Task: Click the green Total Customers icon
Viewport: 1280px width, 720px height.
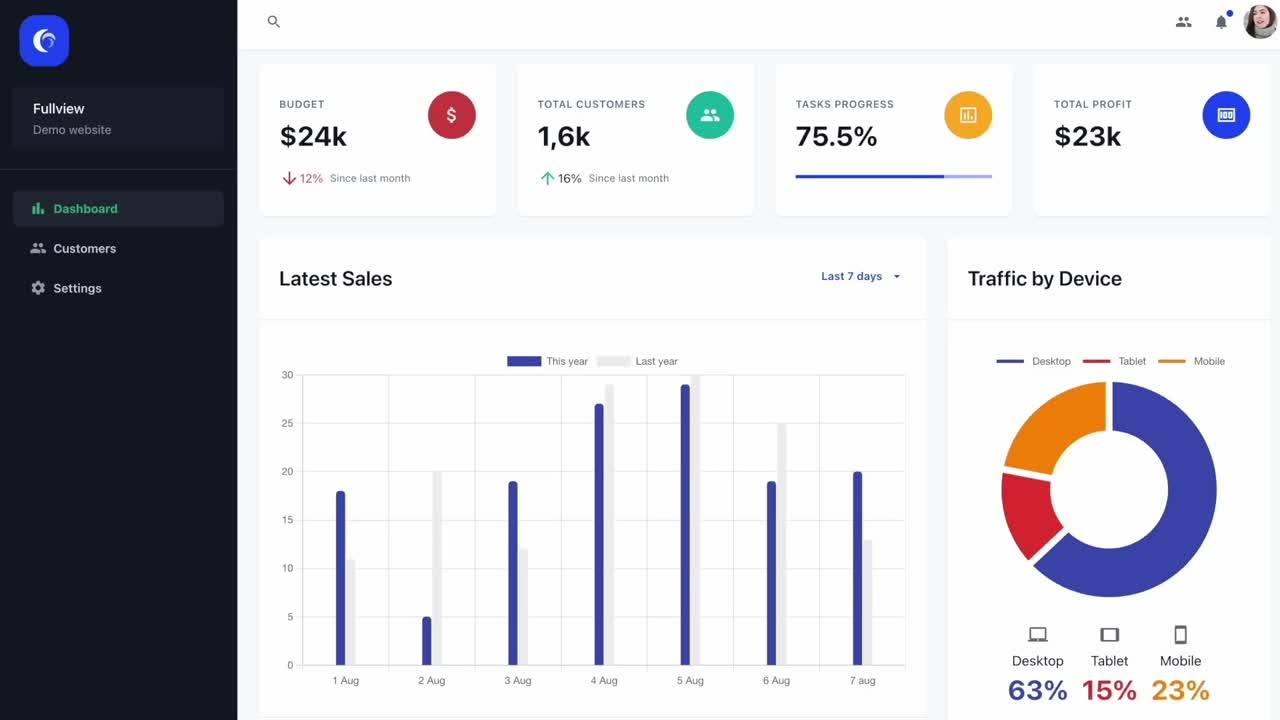Action: 709,115
